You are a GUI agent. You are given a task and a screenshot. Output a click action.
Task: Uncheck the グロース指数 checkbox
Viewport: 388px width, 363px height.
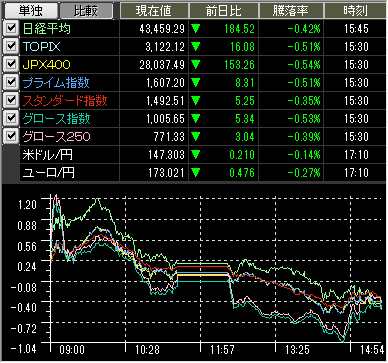tap(11, 118)
